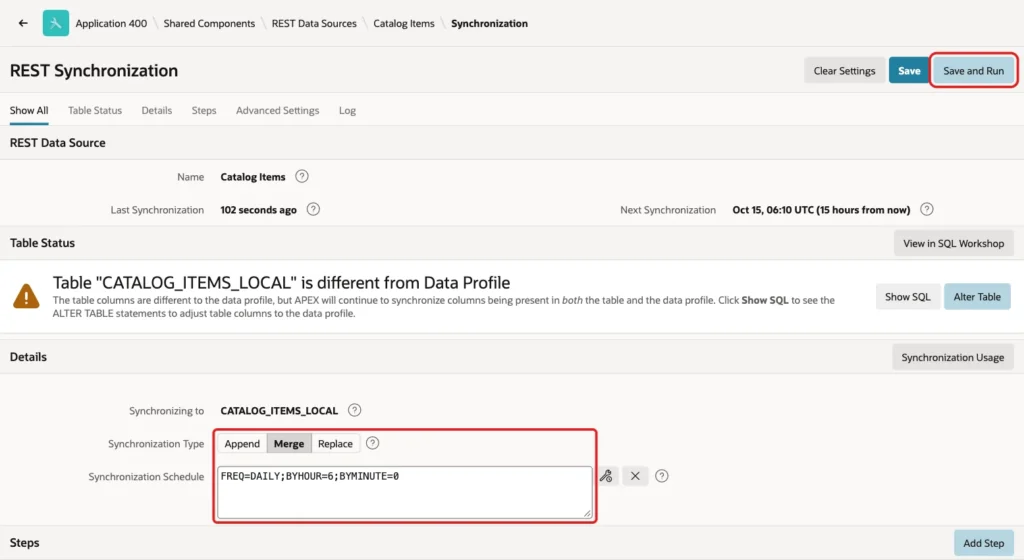The height and width of the screenshot is (560, 1024).
Task: Select Merge synchronization type
Action: pos(289,443)
